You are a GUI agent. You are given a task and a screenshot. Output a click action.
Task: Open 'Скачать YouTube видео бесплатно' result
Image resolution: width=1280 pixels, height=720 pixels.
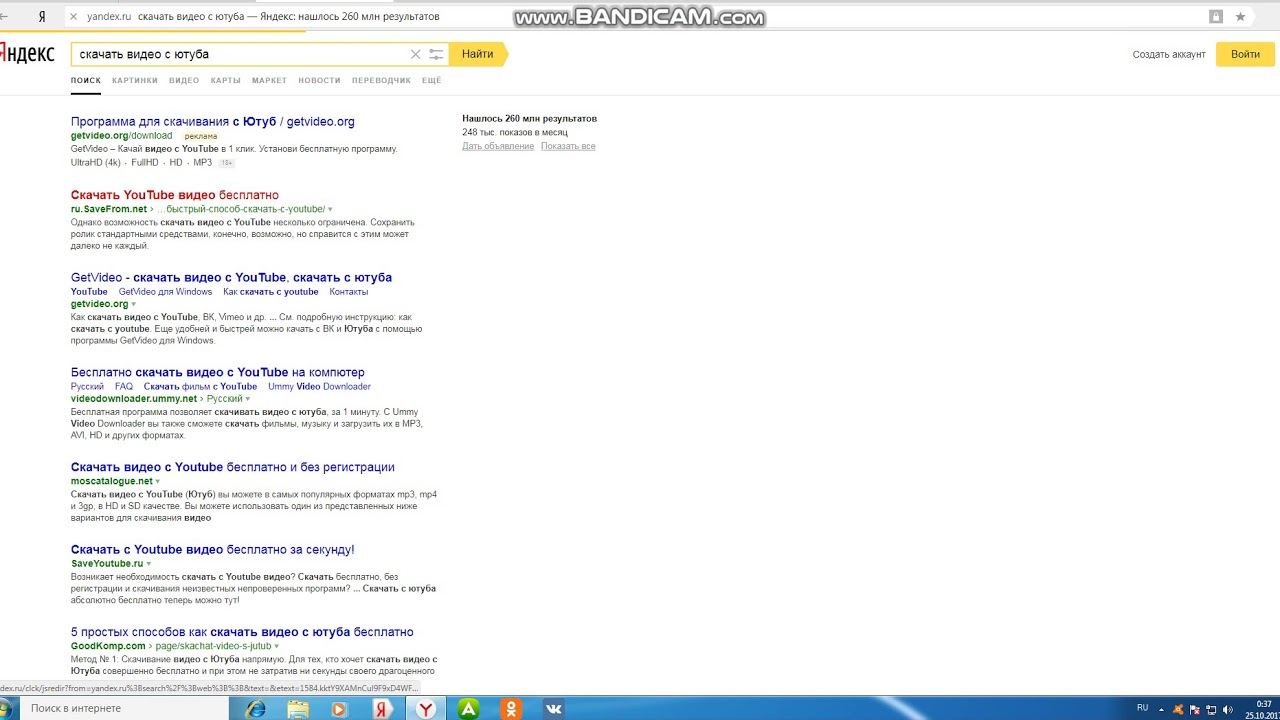click(175, 195)
